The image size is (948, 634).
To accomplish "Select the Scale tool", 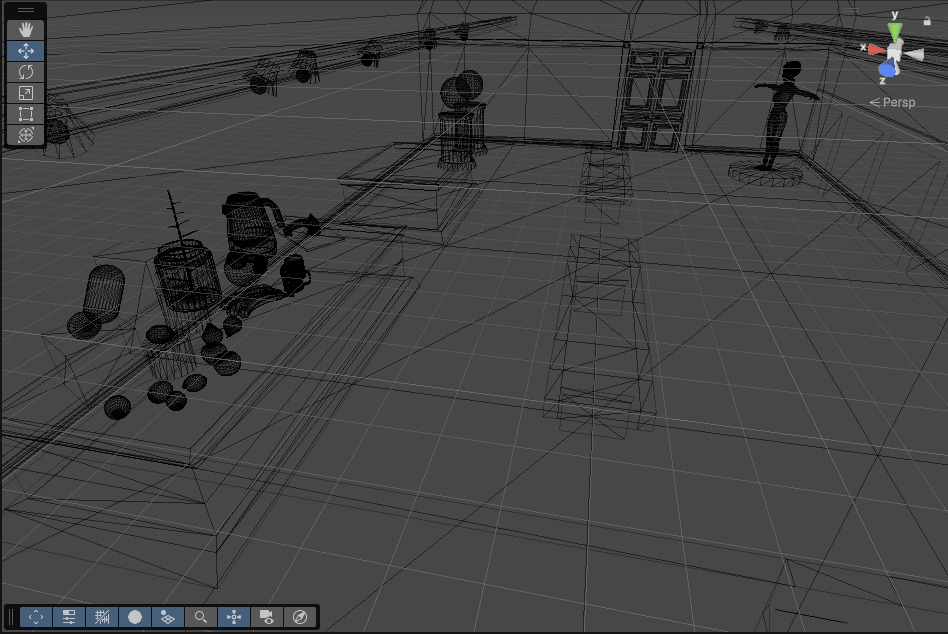I will tap(26, 92).
